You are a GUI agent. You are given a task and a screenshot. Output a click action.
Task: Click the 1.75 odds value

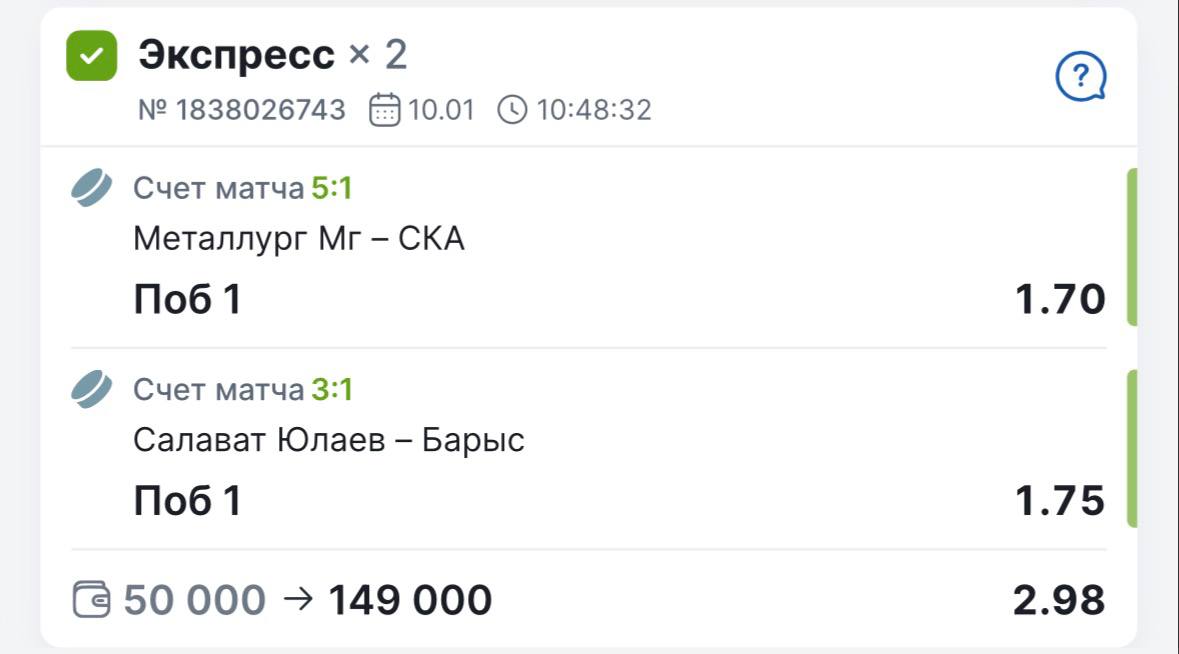click(1060, 500)
